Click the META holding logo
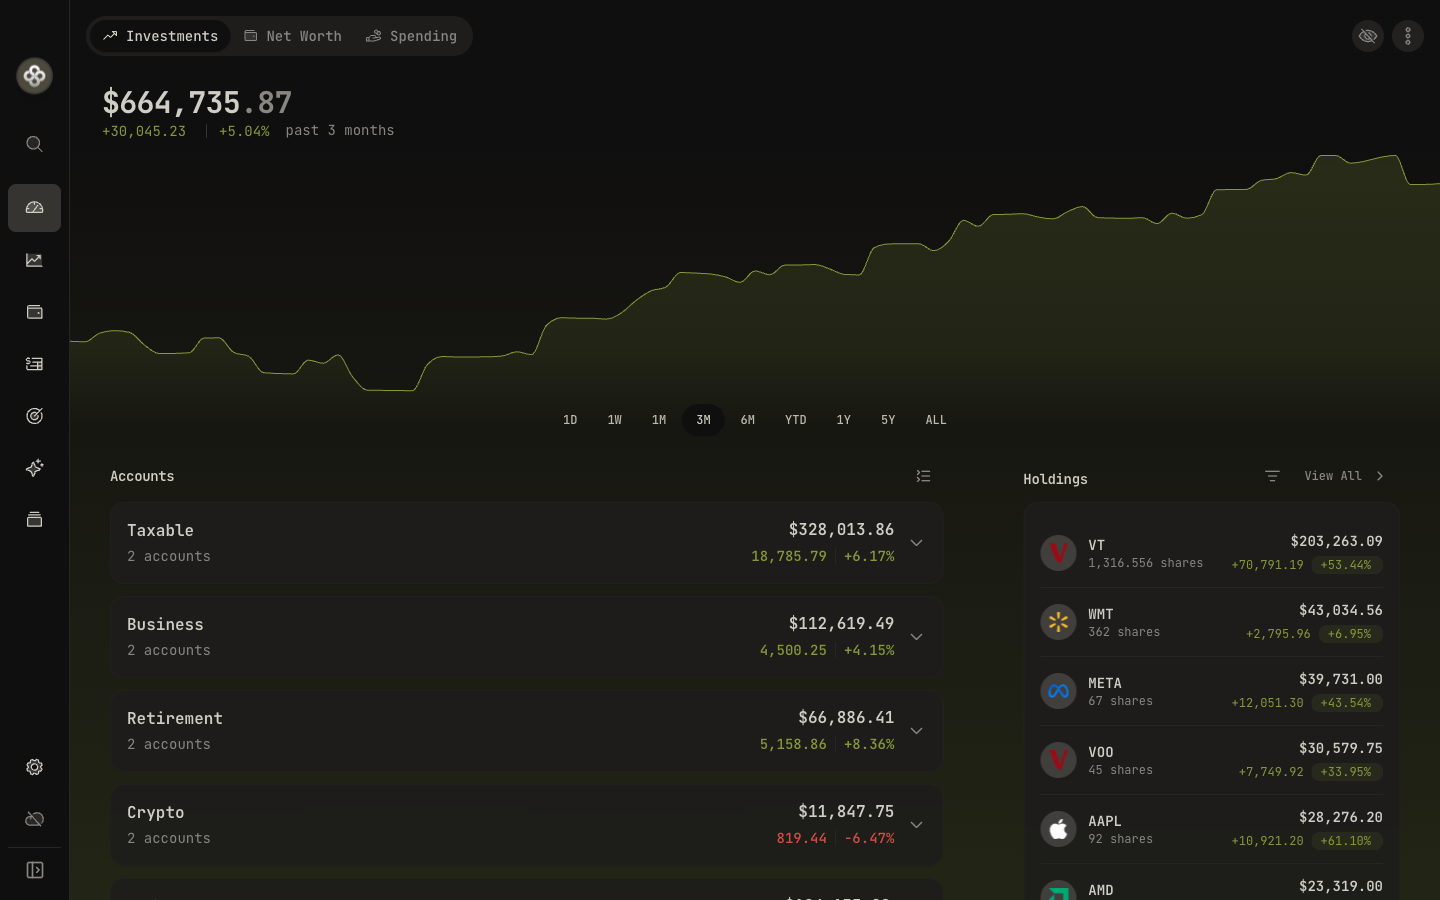Image resolution: width=1440 pixels, height=900 pixels. click(1058, 691)
